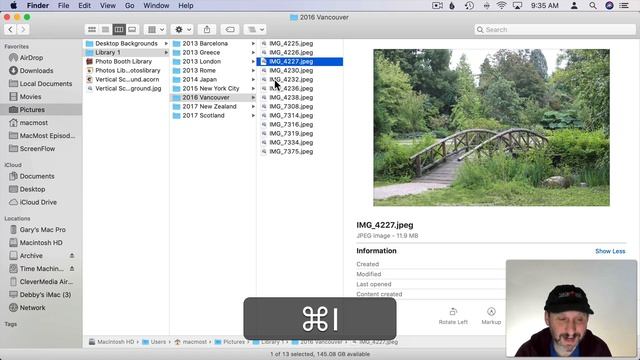Select Macintosh HD in sidebar
640x360 pixels.
41,242
